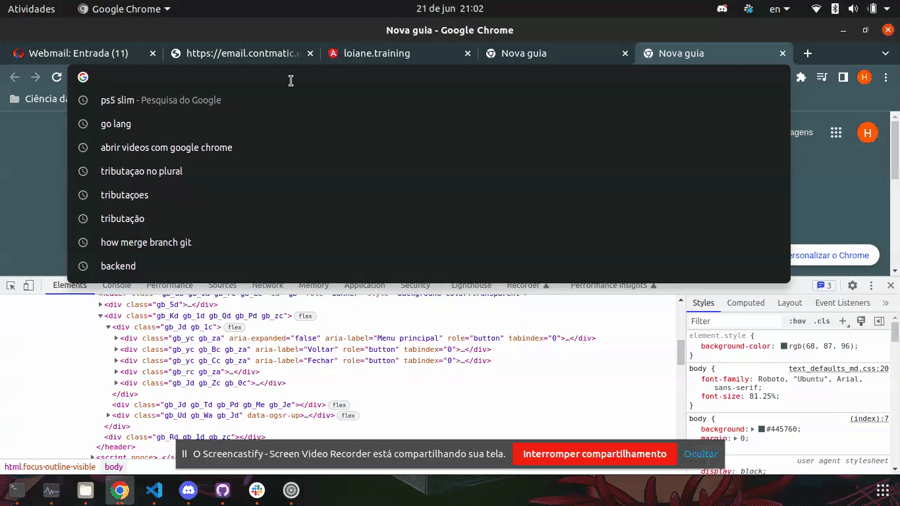Open the Layout tab in Styles pane
The height and width of the screenshot is (506, 900).
(789, 303)
